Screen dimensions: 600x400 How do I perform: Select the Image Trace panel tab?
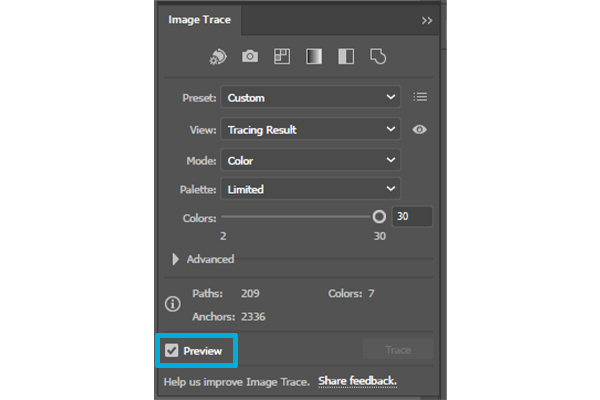[198, 19]
